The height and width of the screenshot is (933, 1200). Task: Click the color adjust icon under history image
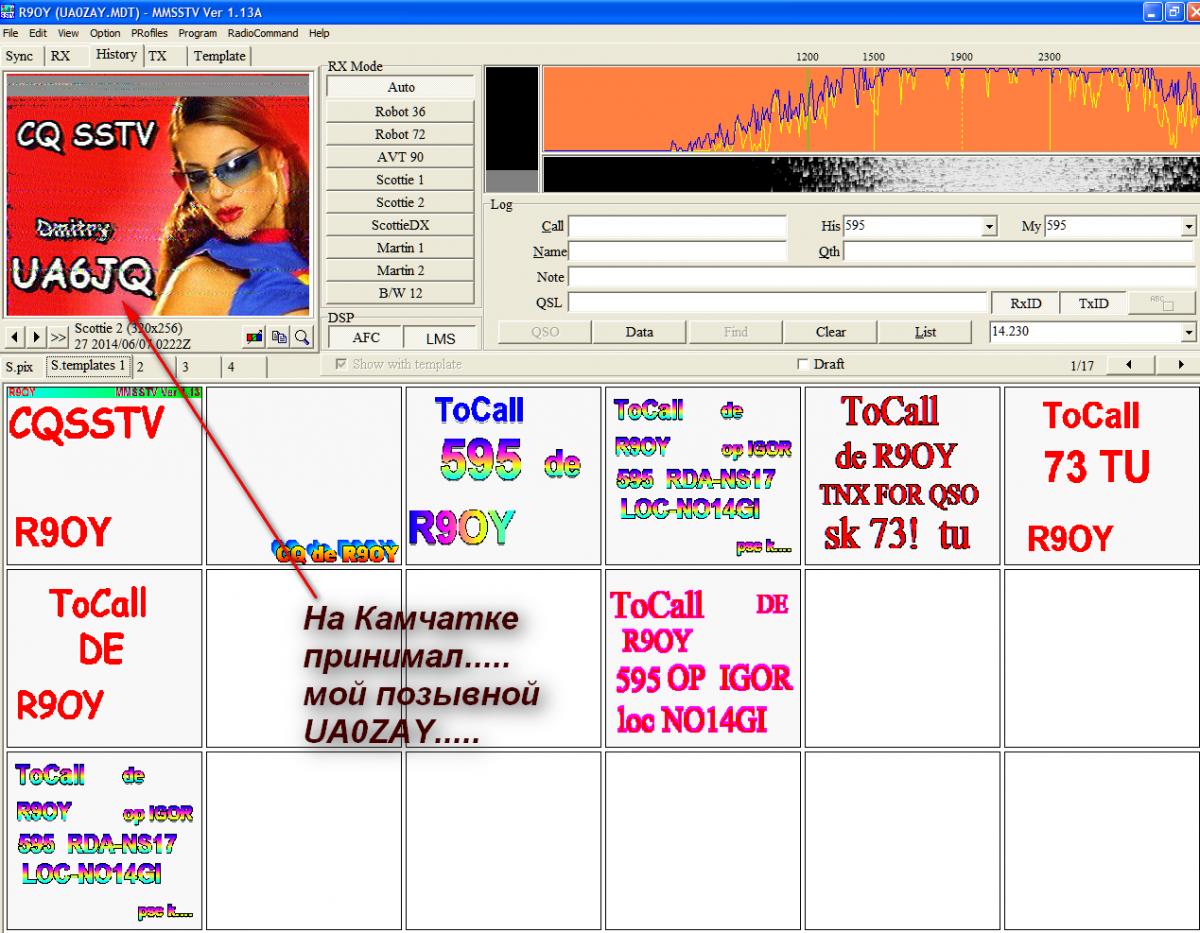(255, 337)
